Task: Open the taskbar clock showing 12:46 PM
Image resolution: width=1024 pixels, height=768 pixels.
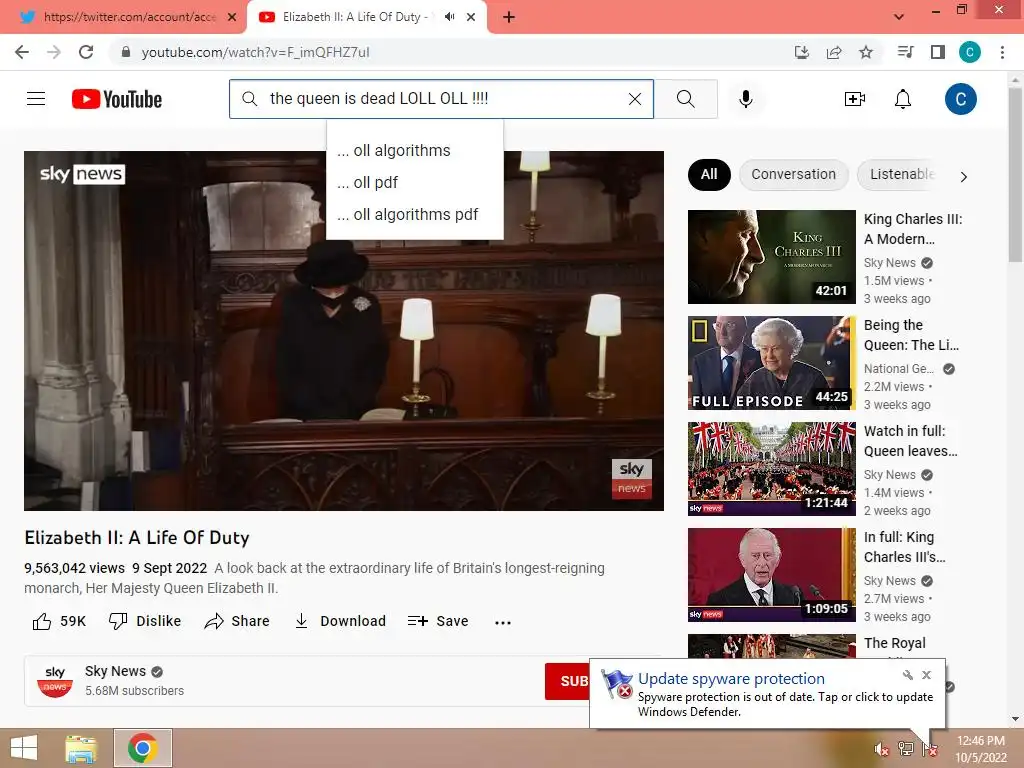Action: point(980,749)
